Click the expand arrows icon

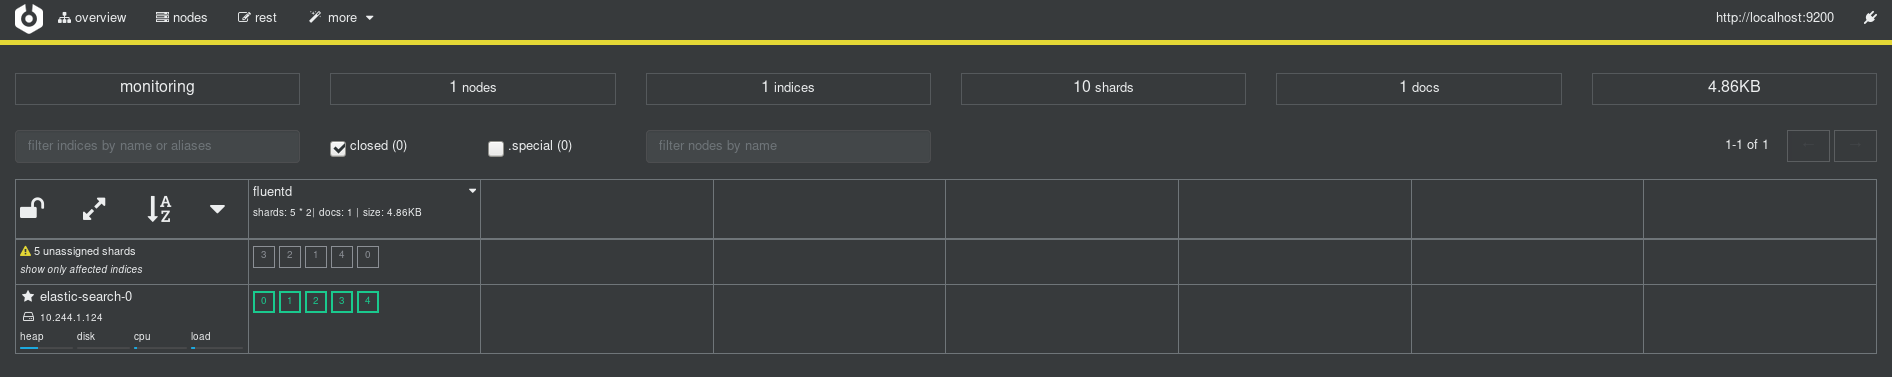(x=94, y=209)
